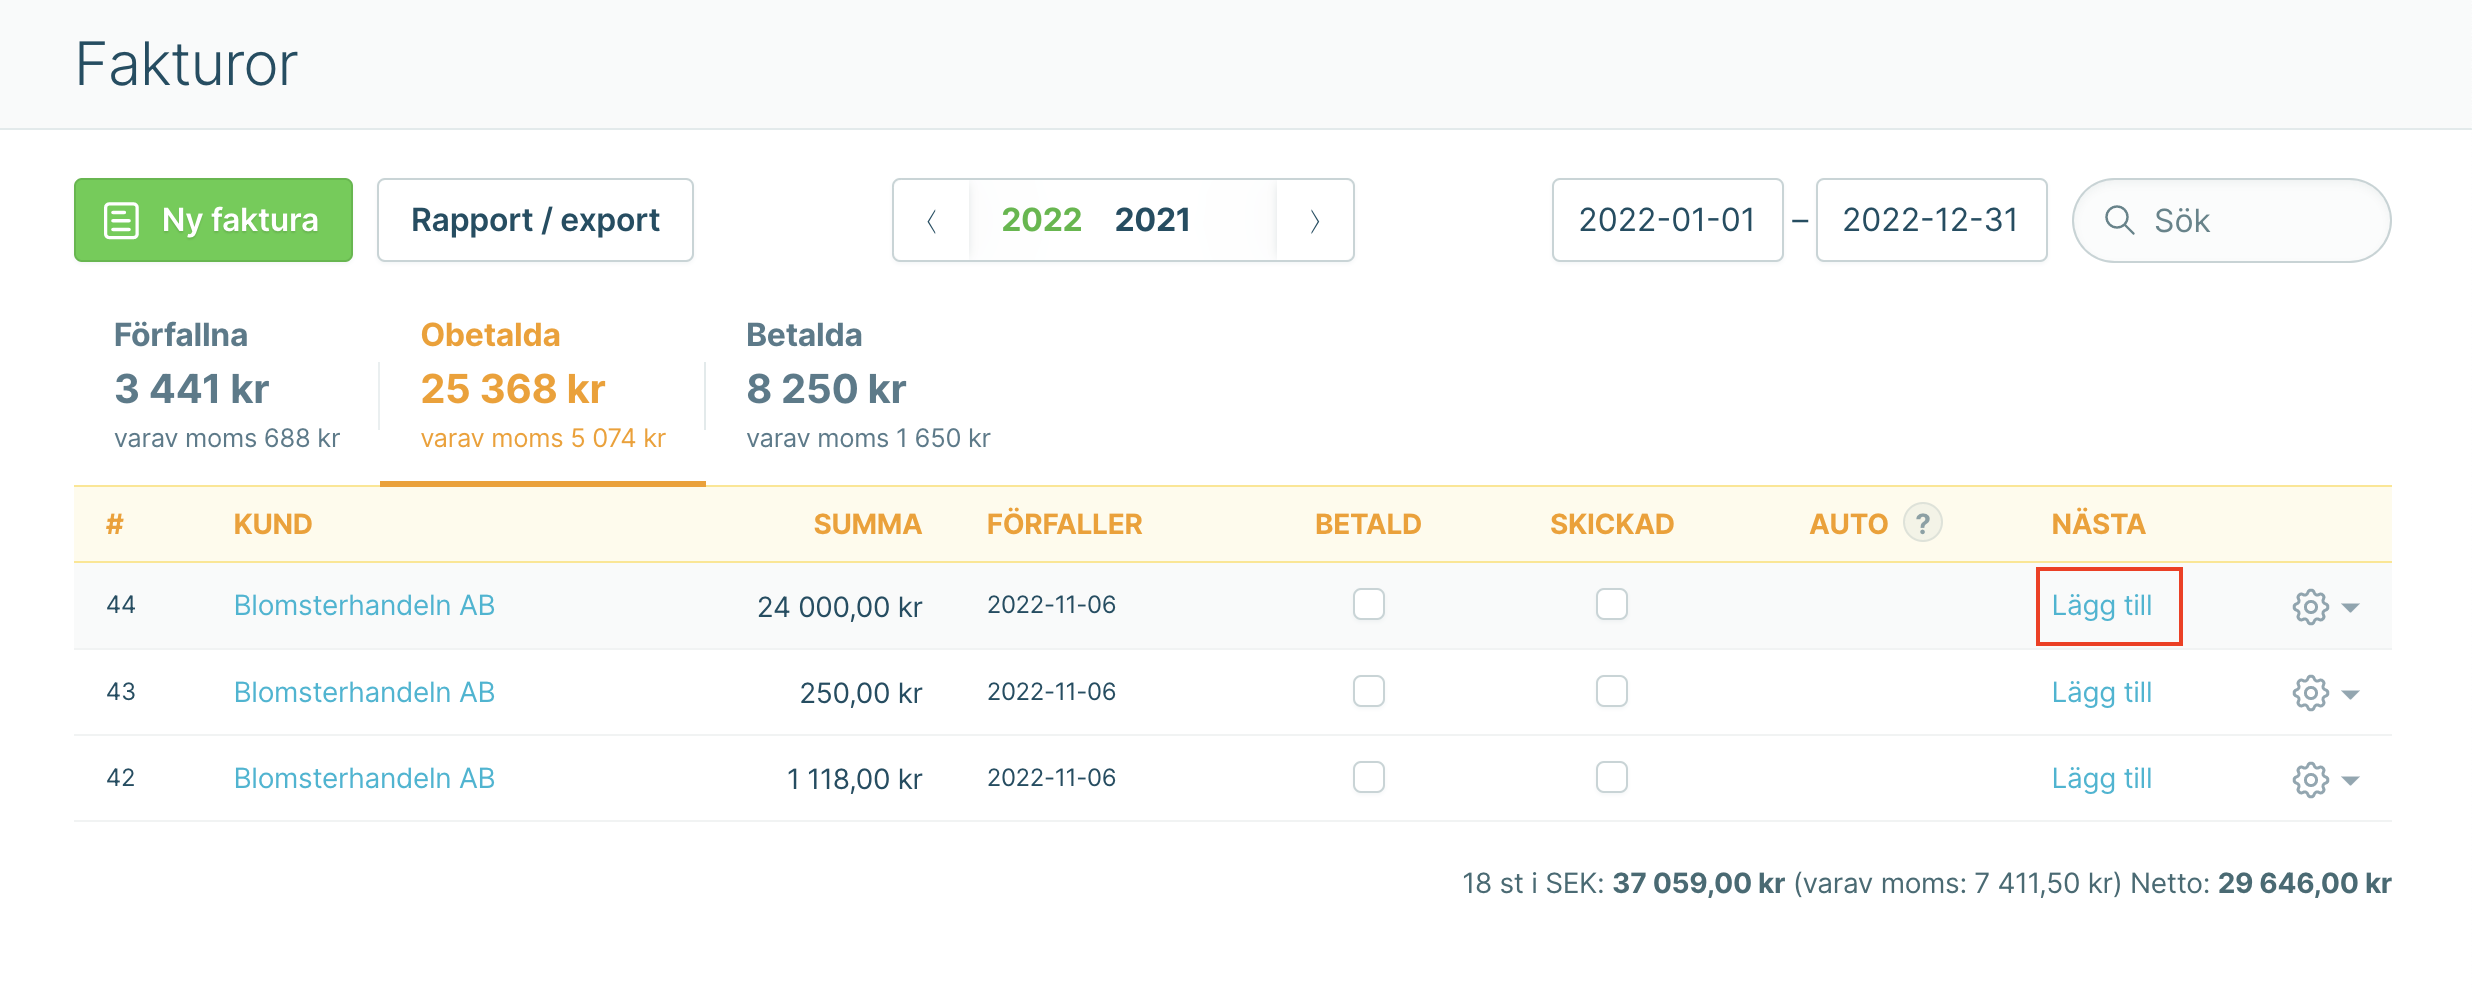Mark invoice 43 as sent (Skickad)
2472x988 pixels.
(x=1611, y=691)
